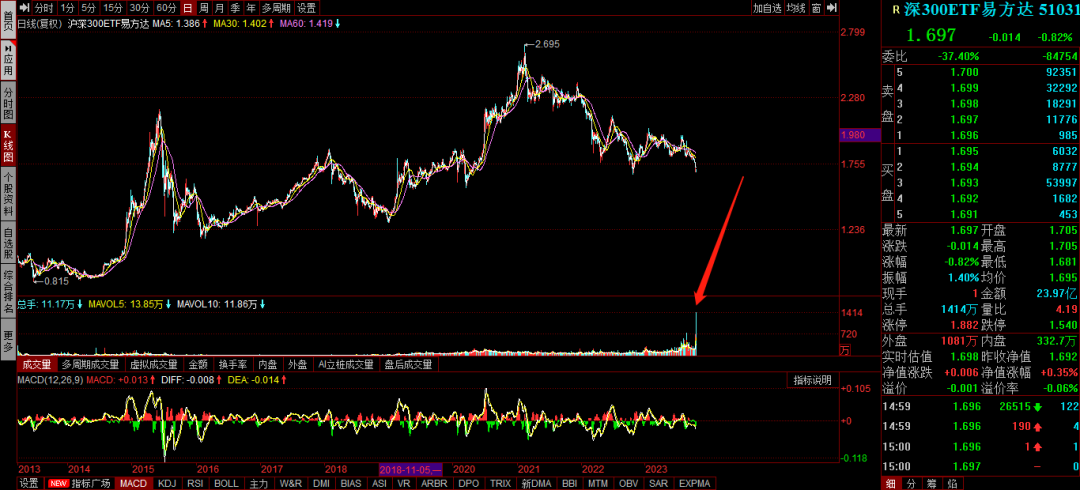The height and width of the screenshot is (490, 1080).
Task: Select the DMI indicator
Action: (322, 484)
